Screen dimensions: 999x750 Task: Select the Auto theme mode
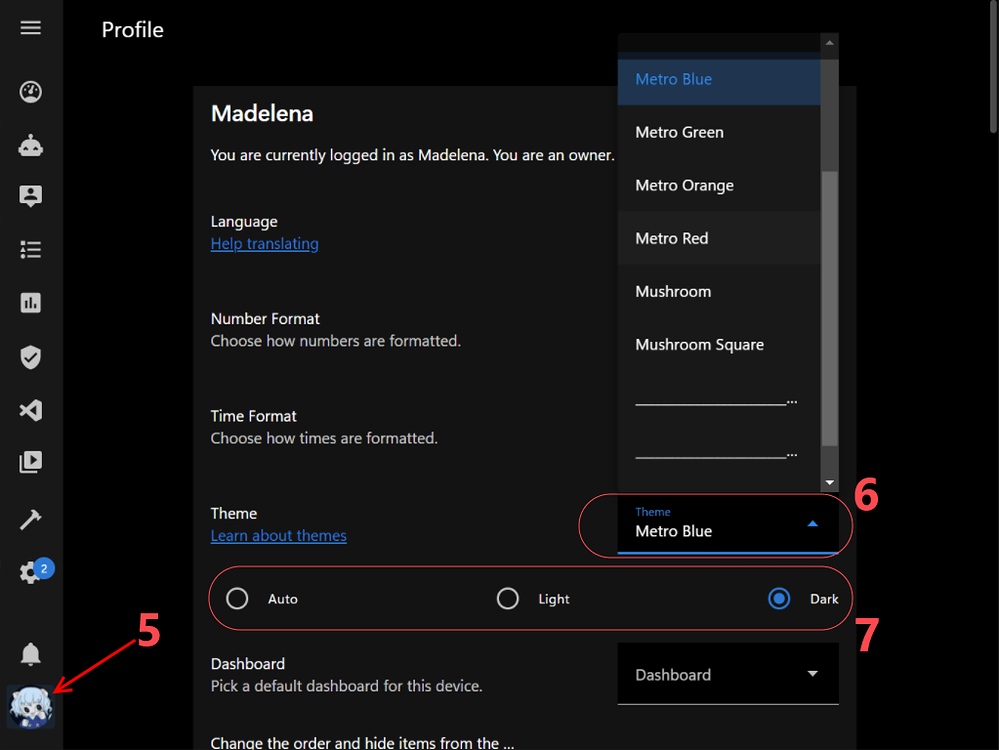[237, 599]
